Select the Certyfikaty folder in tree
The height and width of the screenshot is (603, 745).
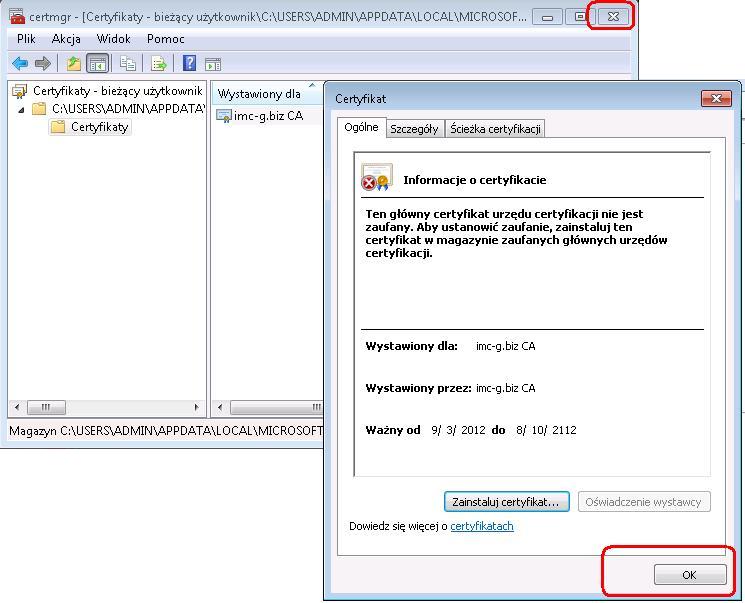click(99, 127)
